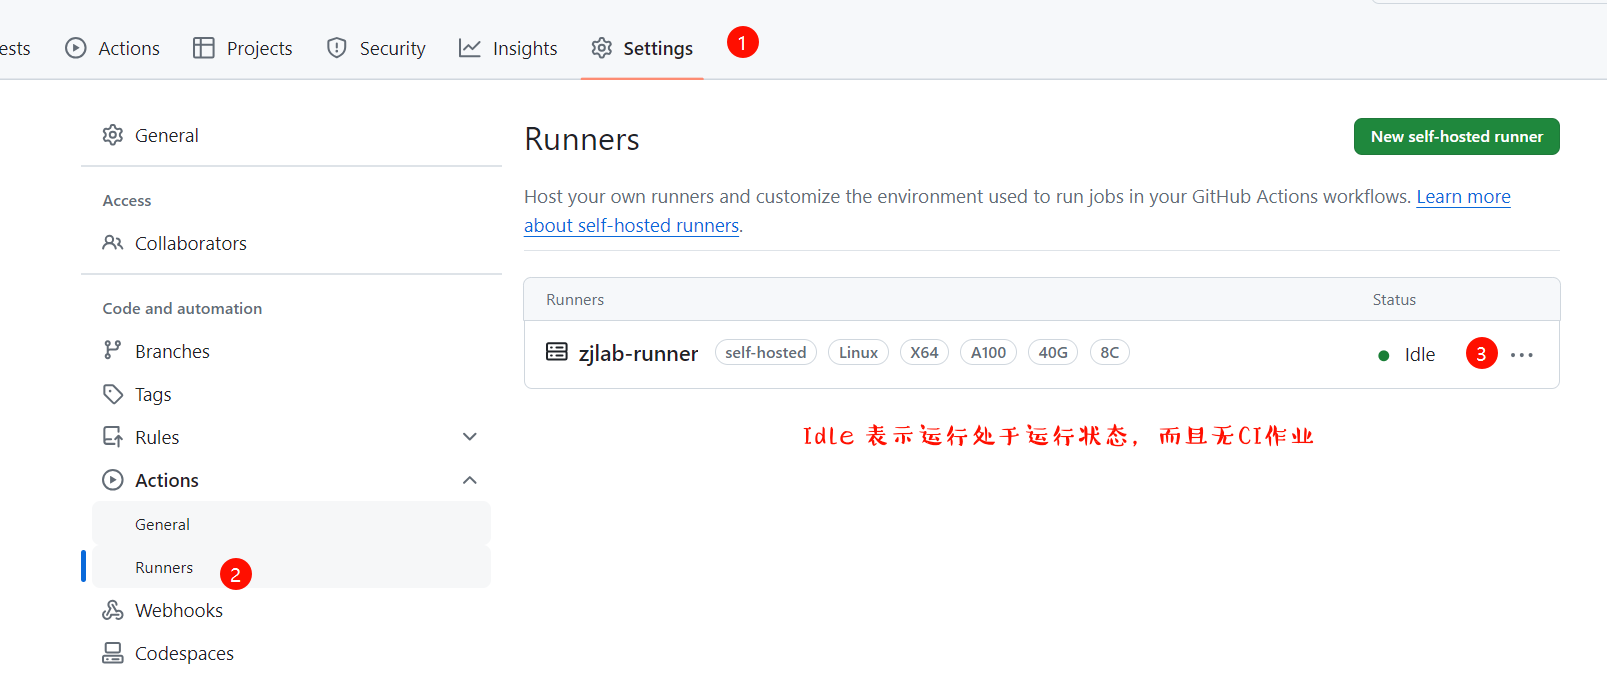Viewport: 1607px width, 673px height.
Task: Click the Code and automation section label
Action: click(x=182, y=308)
